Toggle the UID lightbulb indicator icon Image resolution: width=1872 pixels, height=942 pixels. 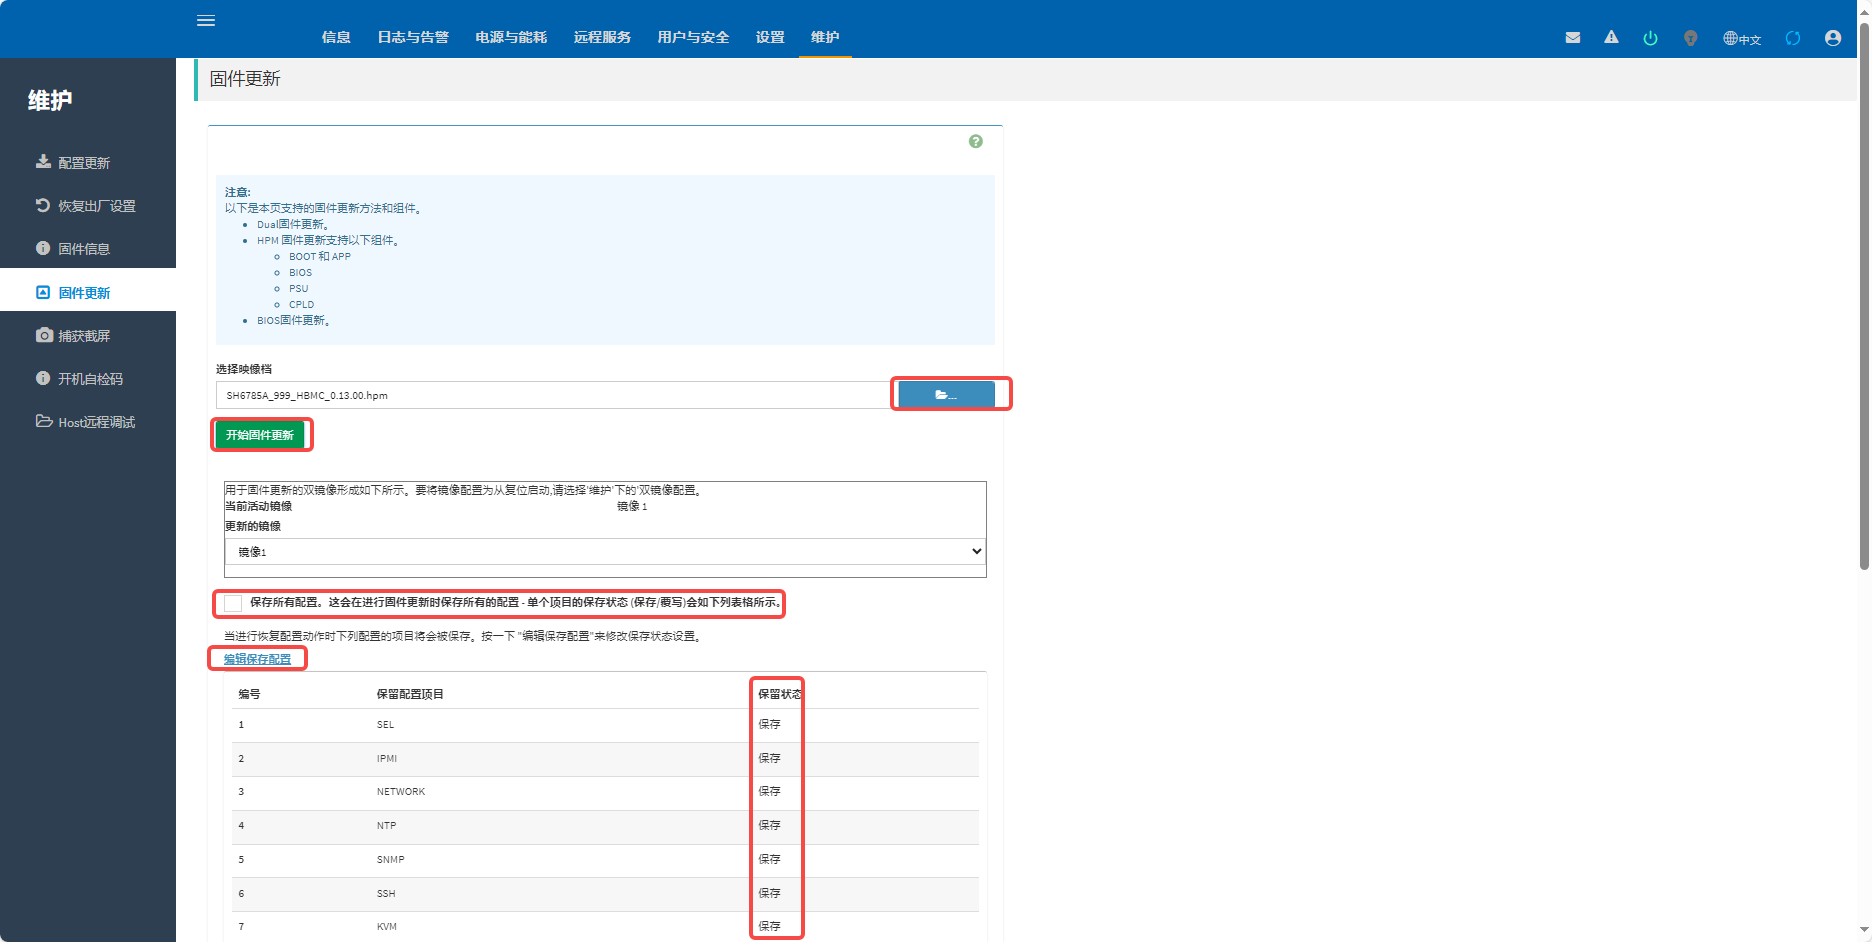1690,38
